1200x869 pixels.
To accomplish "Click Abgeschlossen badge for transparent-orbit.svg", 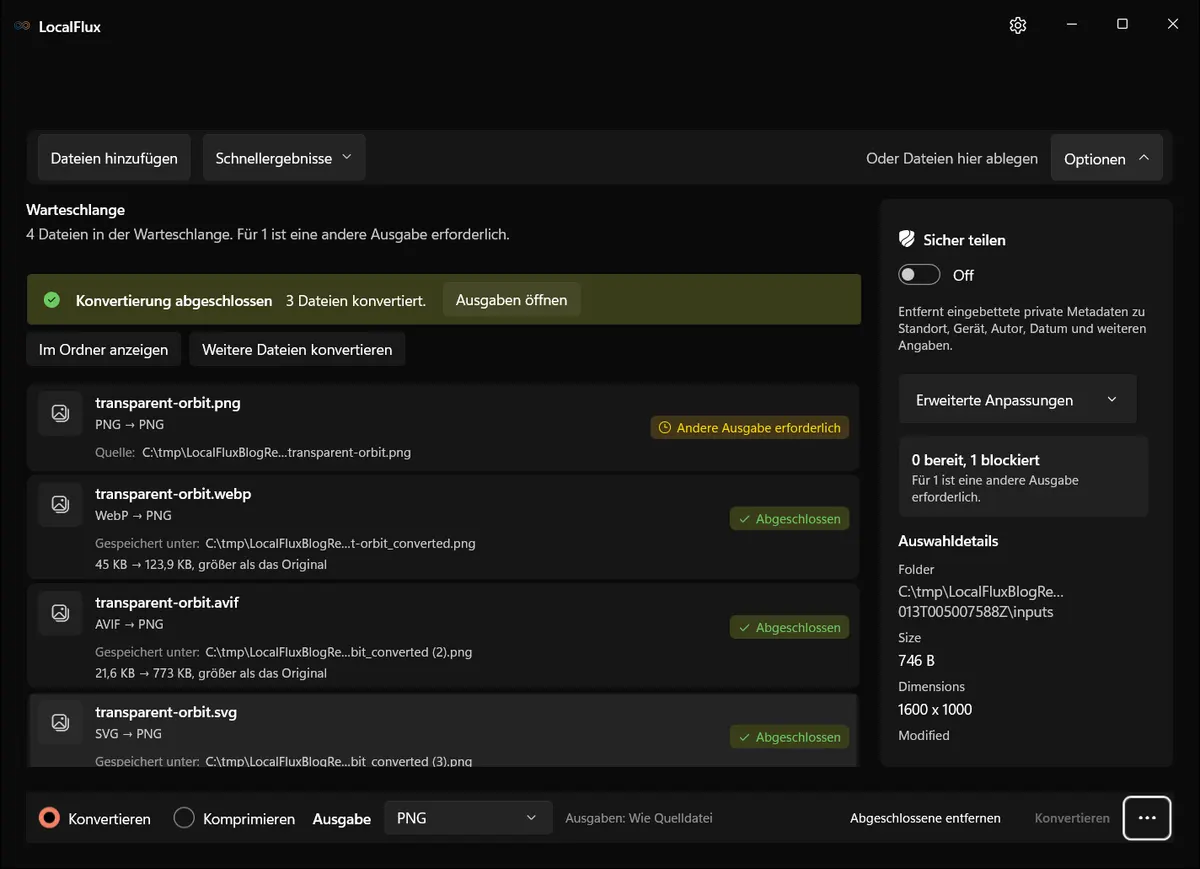I will [789, 737].
